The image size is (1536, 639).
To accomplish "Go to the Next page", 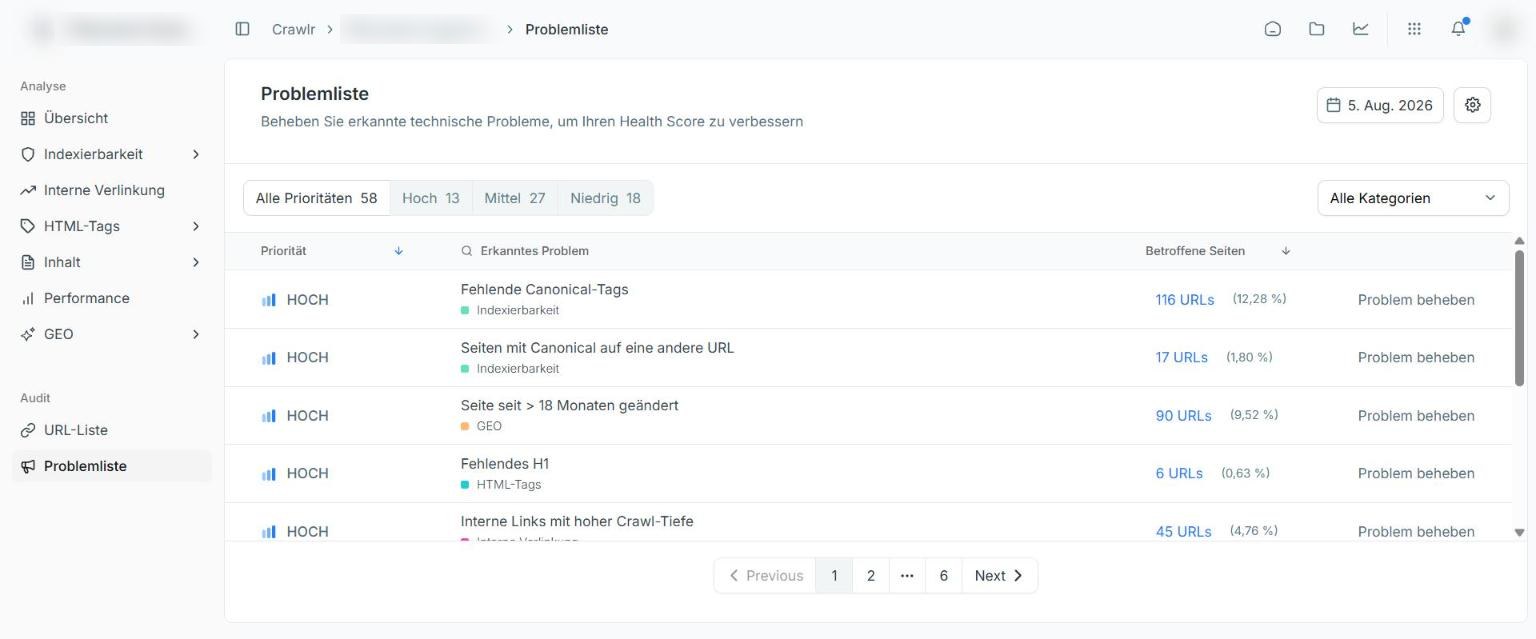I will pos(999,575).
